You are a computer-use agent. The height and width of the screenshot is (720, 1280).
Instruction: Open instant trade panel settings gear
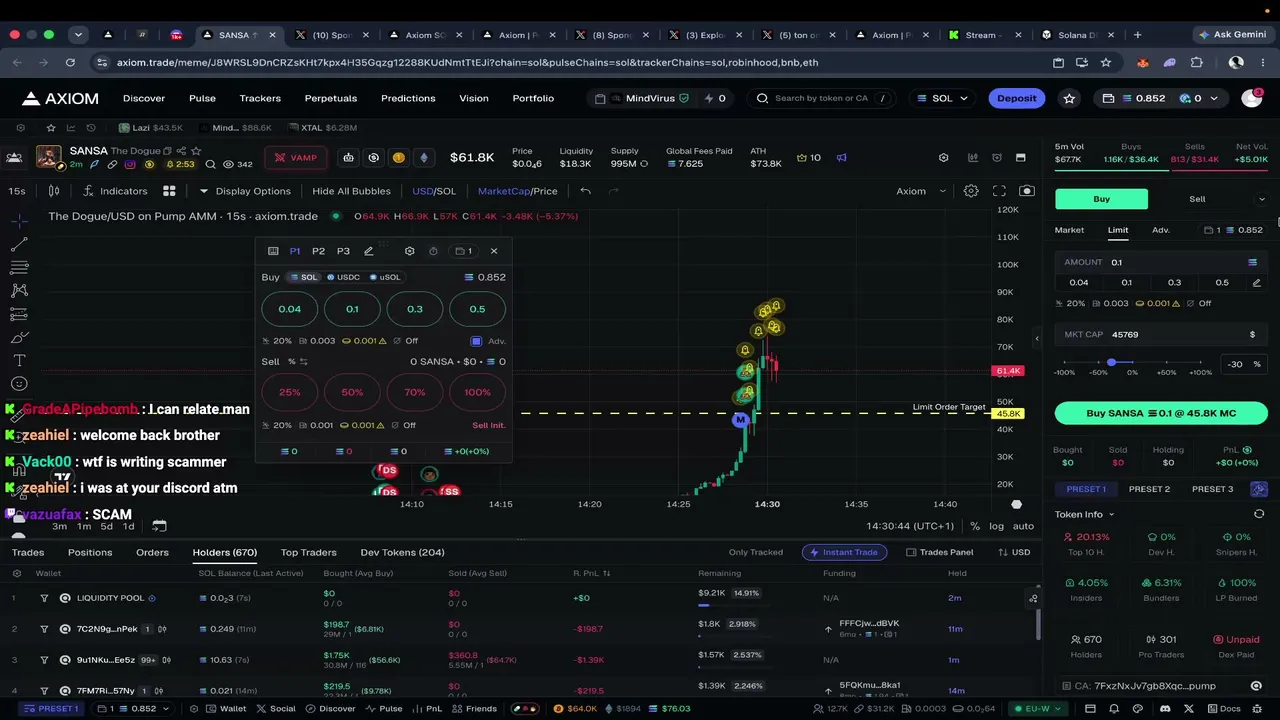point(409,251)
